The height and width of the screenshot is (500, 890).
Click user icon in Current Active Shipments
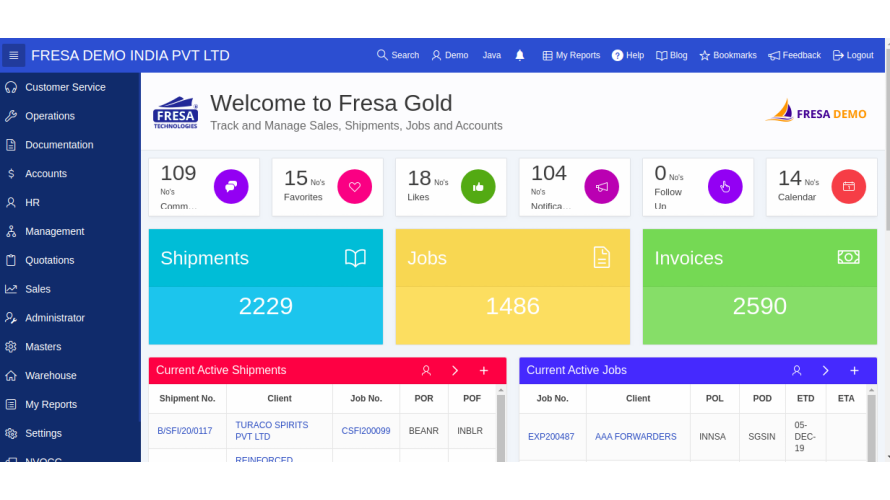426,371
